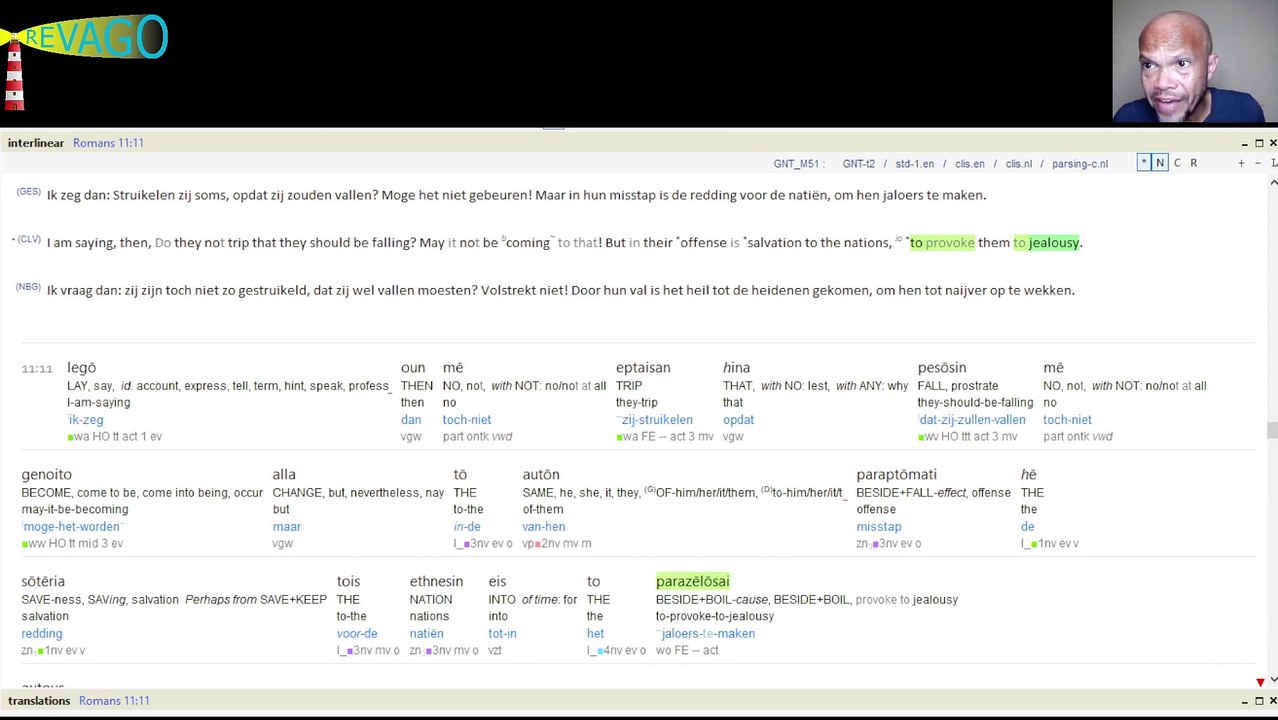Toggle the C display option
The width and height of the screenshot is (1278, 720).
click(x=1177, y=163)
